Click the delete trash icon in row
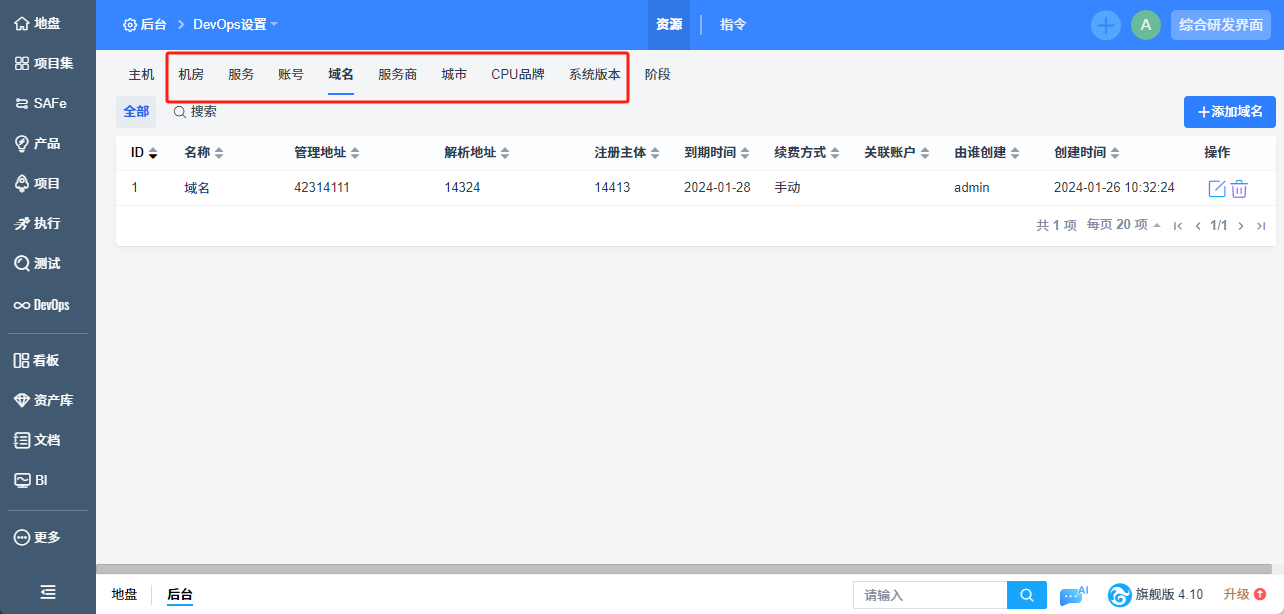This screenshot has height=614, width=1284. tap(1239, 188)
